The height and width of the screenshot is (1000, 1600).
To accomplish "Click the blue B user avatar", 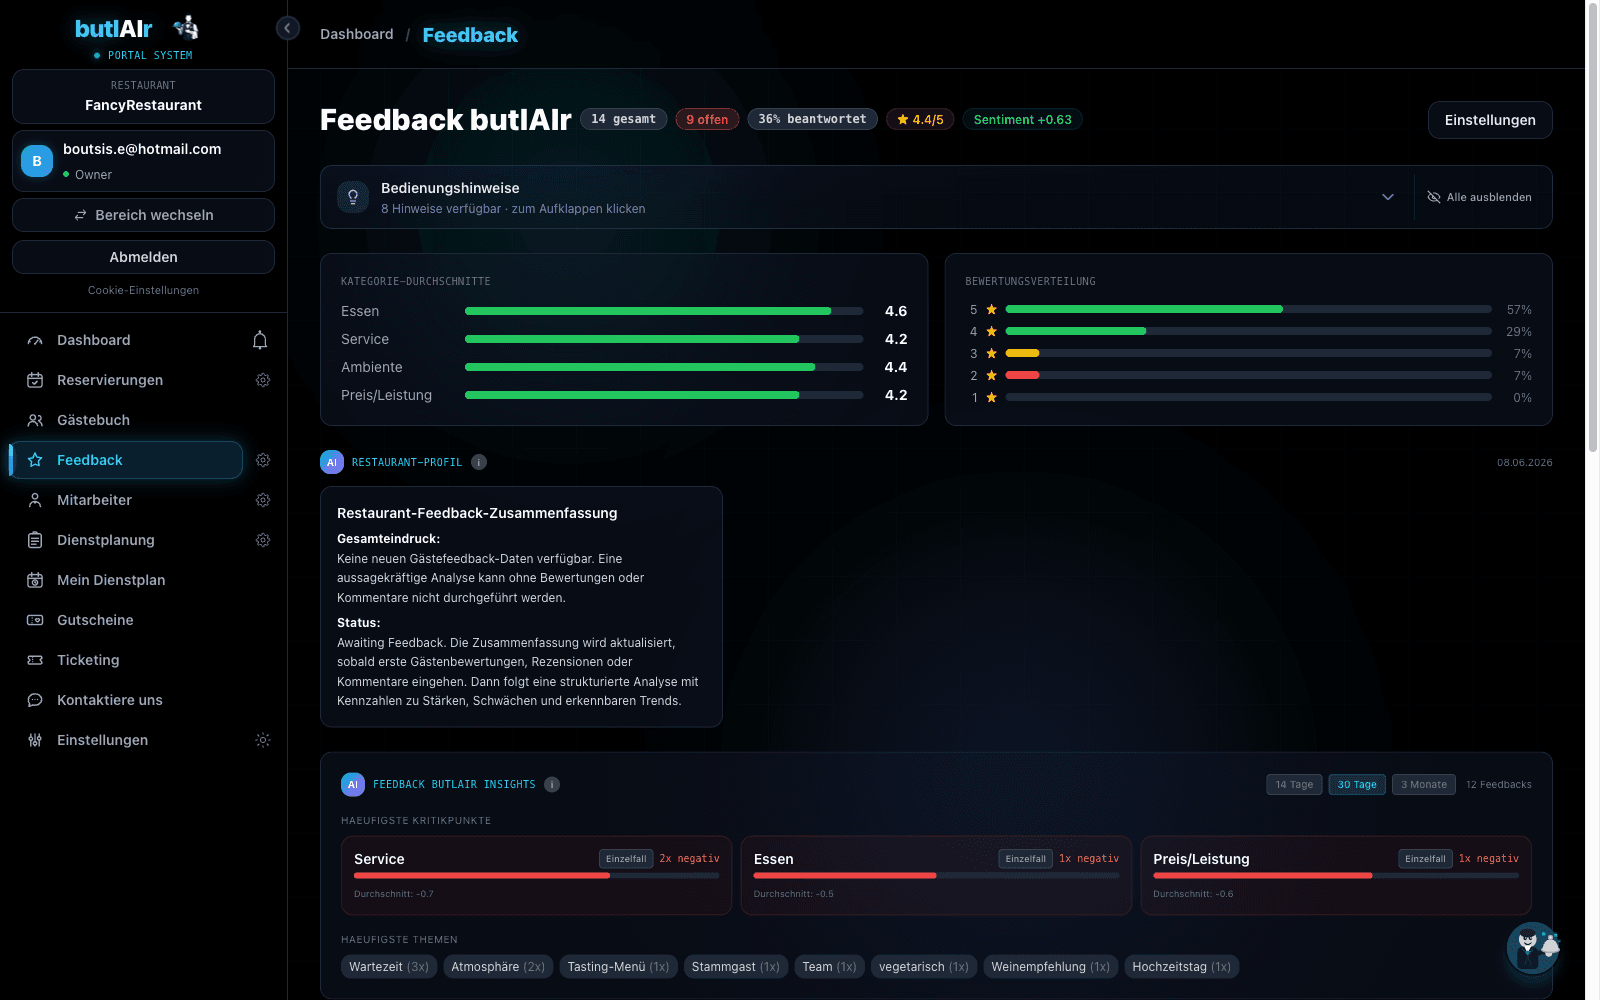I will pos(37,161).
